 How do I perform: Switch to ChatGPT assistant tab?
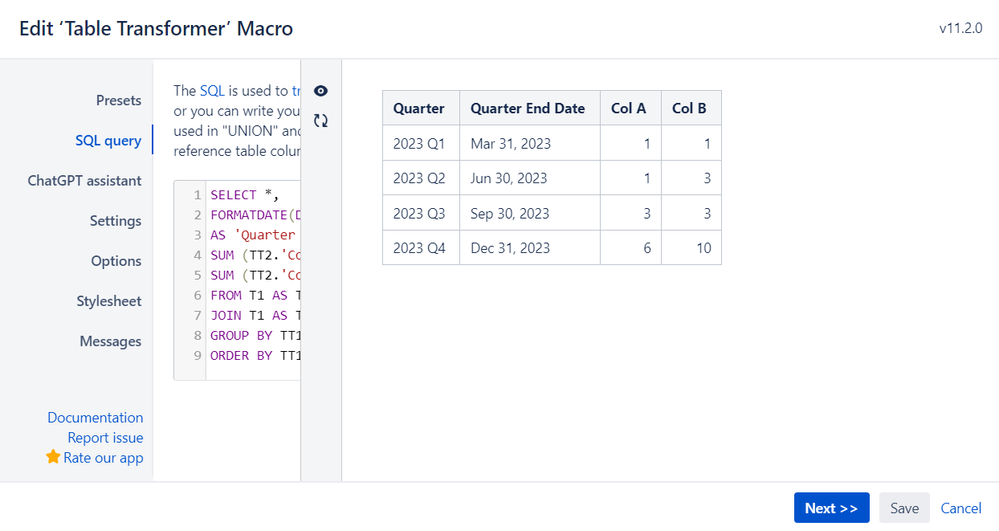(84, 181)
